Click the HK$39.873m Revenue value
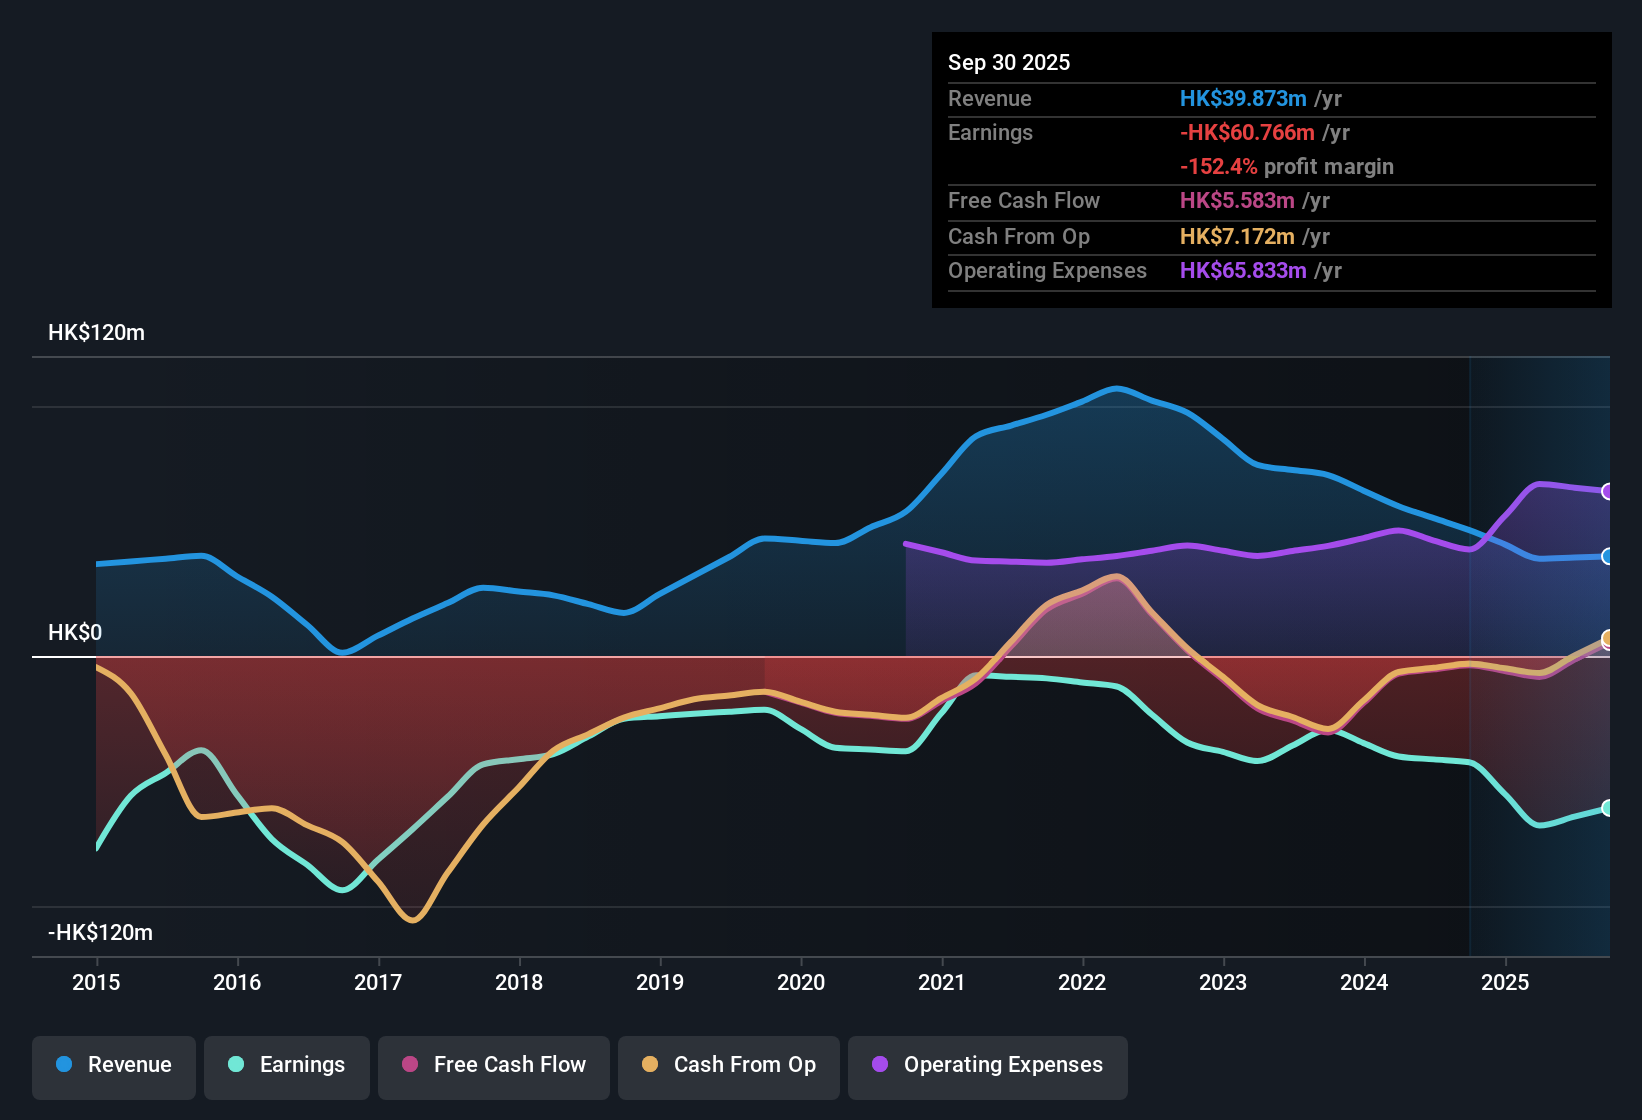 1243,99
